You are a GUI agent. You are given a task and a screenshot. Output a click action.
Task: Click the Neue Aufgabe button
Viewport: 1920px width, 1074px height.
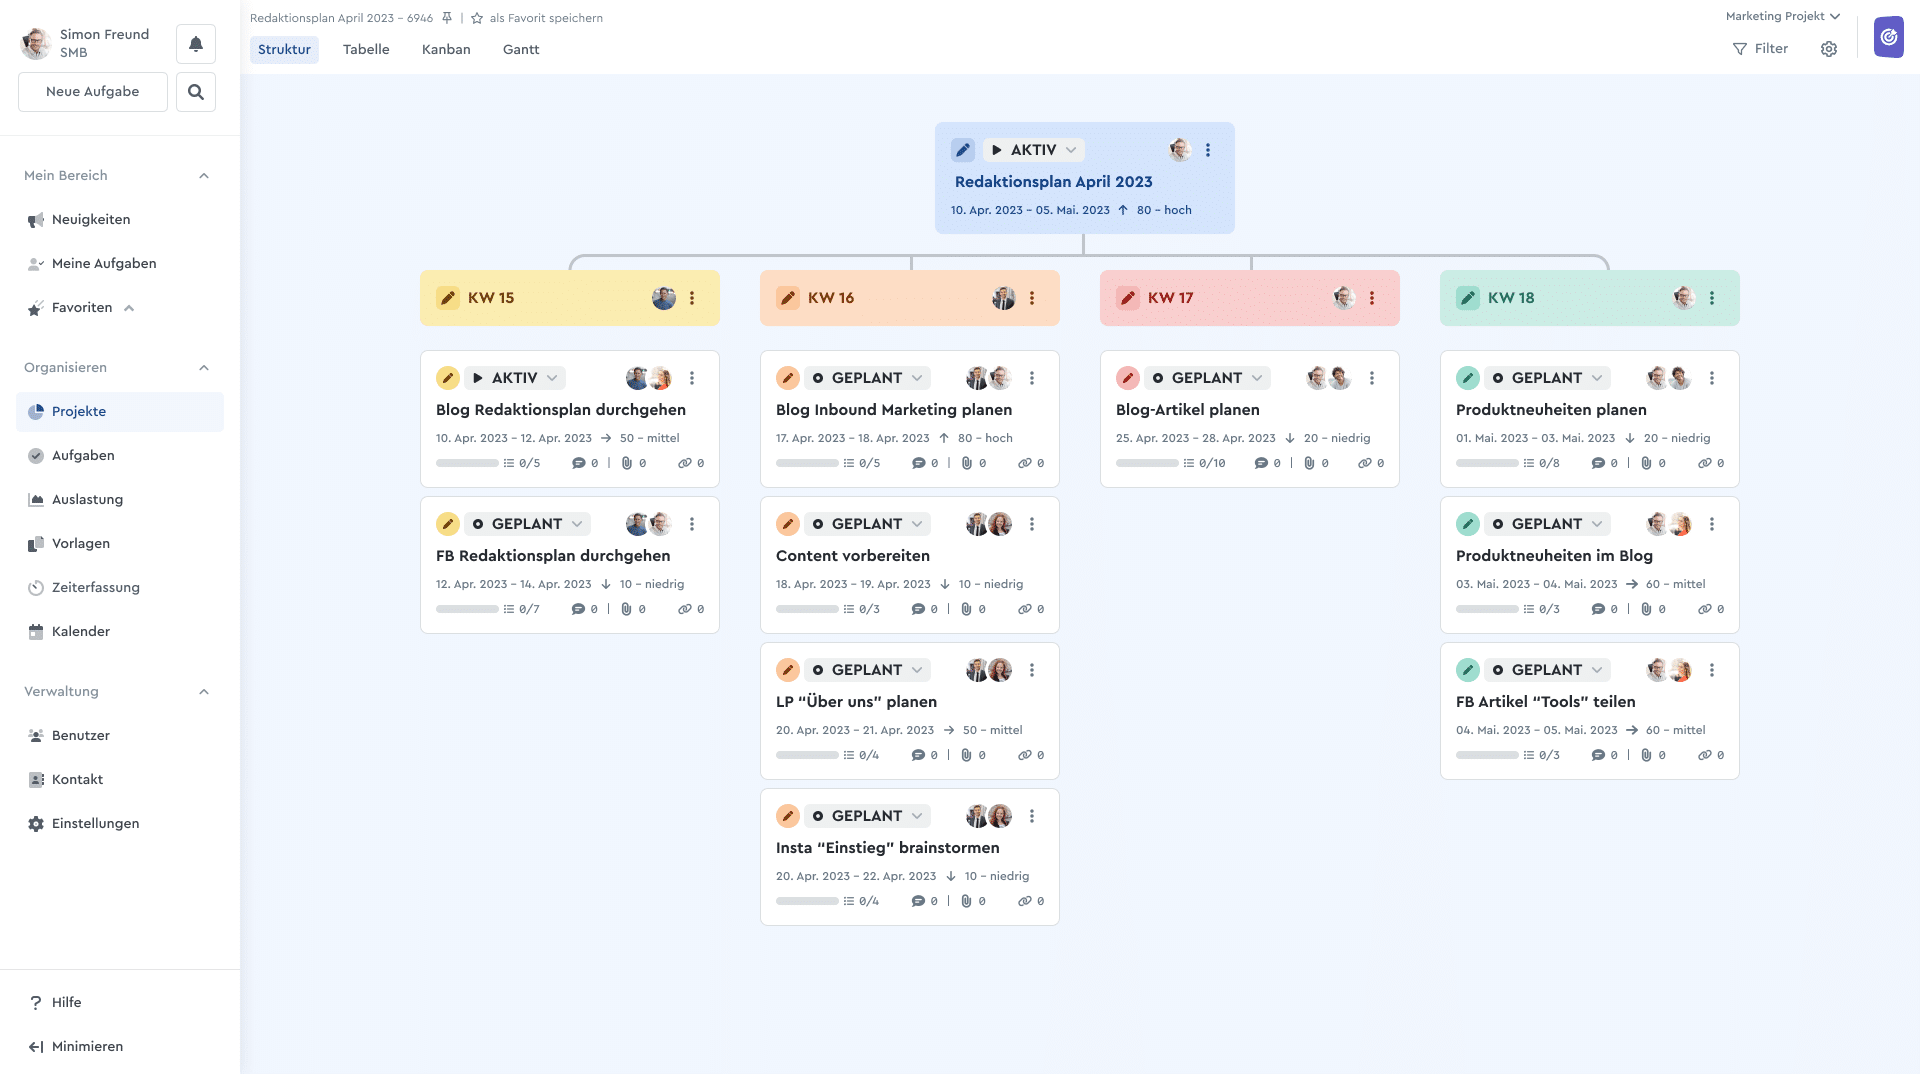(93, 92)
